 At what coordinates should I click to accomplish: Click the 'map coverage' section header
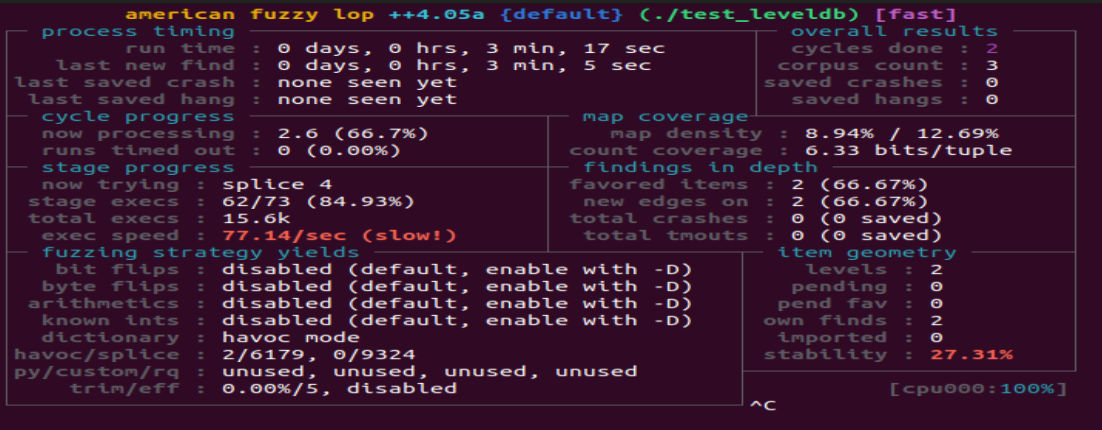[666, 116]
